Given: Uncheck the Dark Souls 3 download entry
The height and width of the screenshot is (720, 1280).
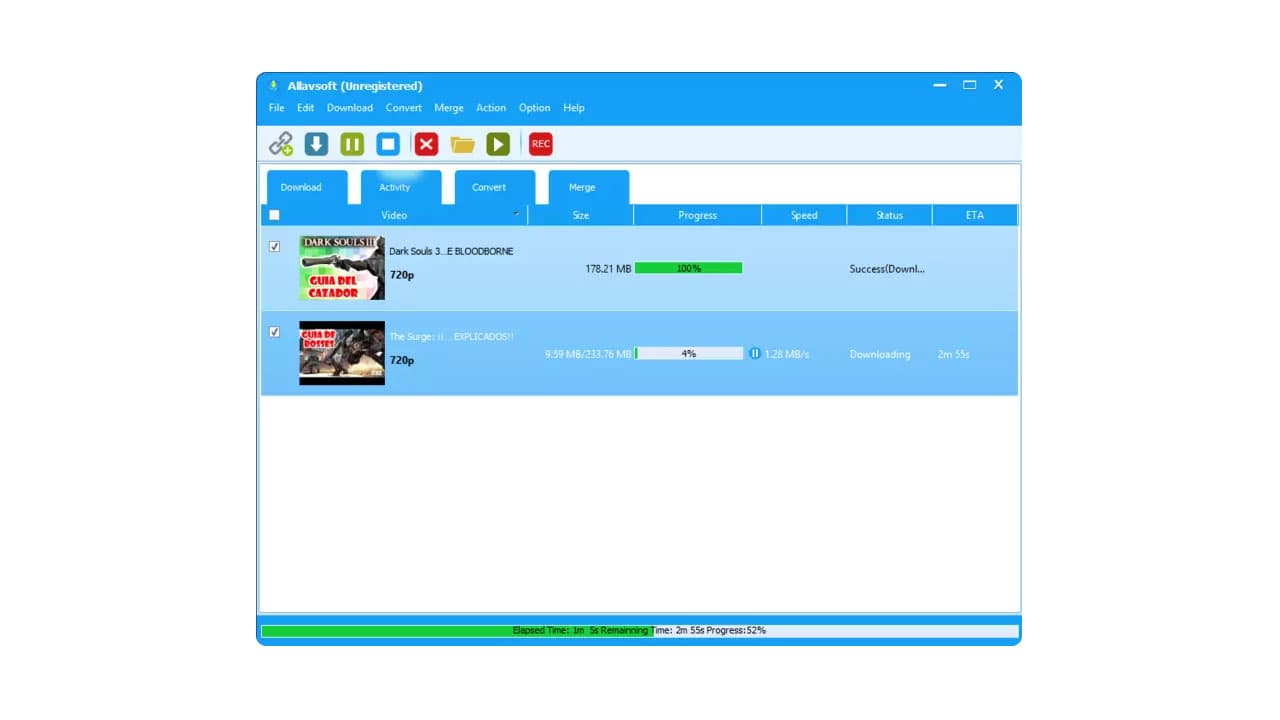Looking at the screenshot, I should (274, 246).
